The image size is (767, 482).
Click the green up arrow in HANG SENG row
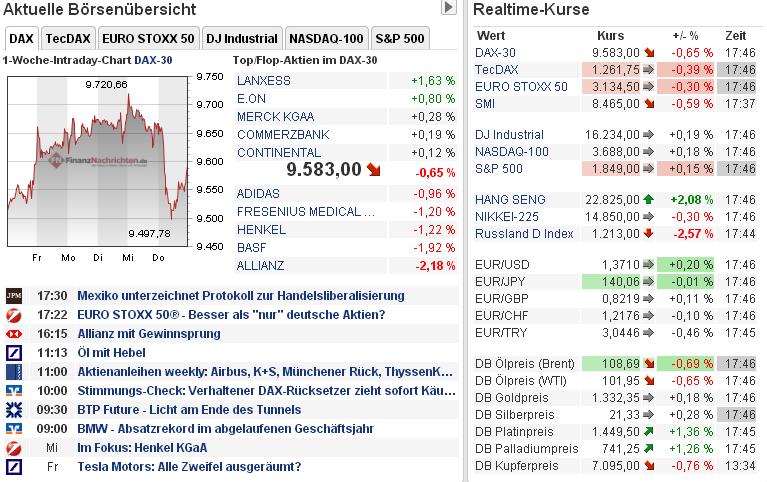(648, 199)
